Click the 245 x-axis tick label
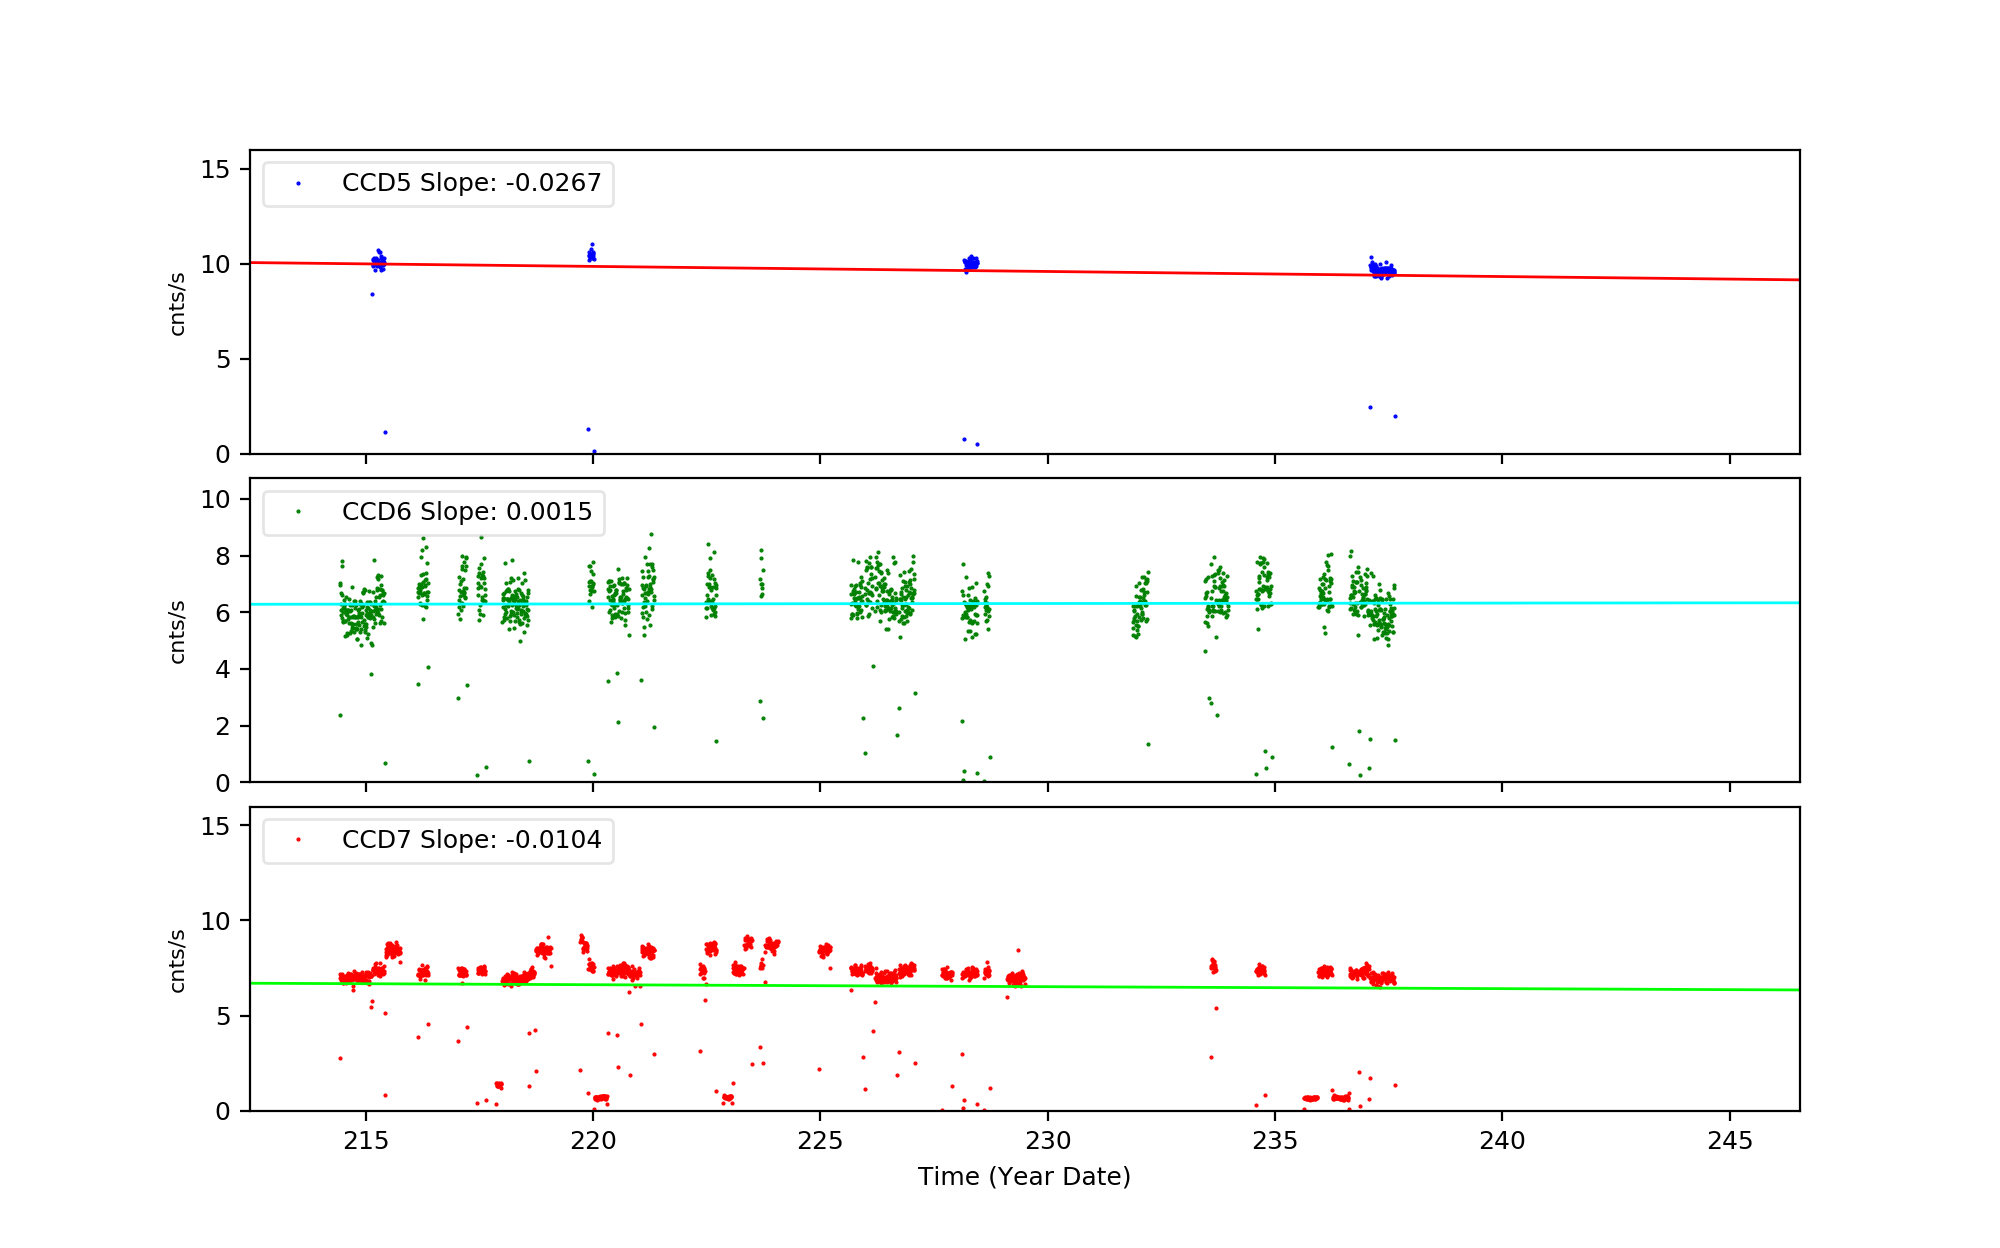 coord(1729,1141)
